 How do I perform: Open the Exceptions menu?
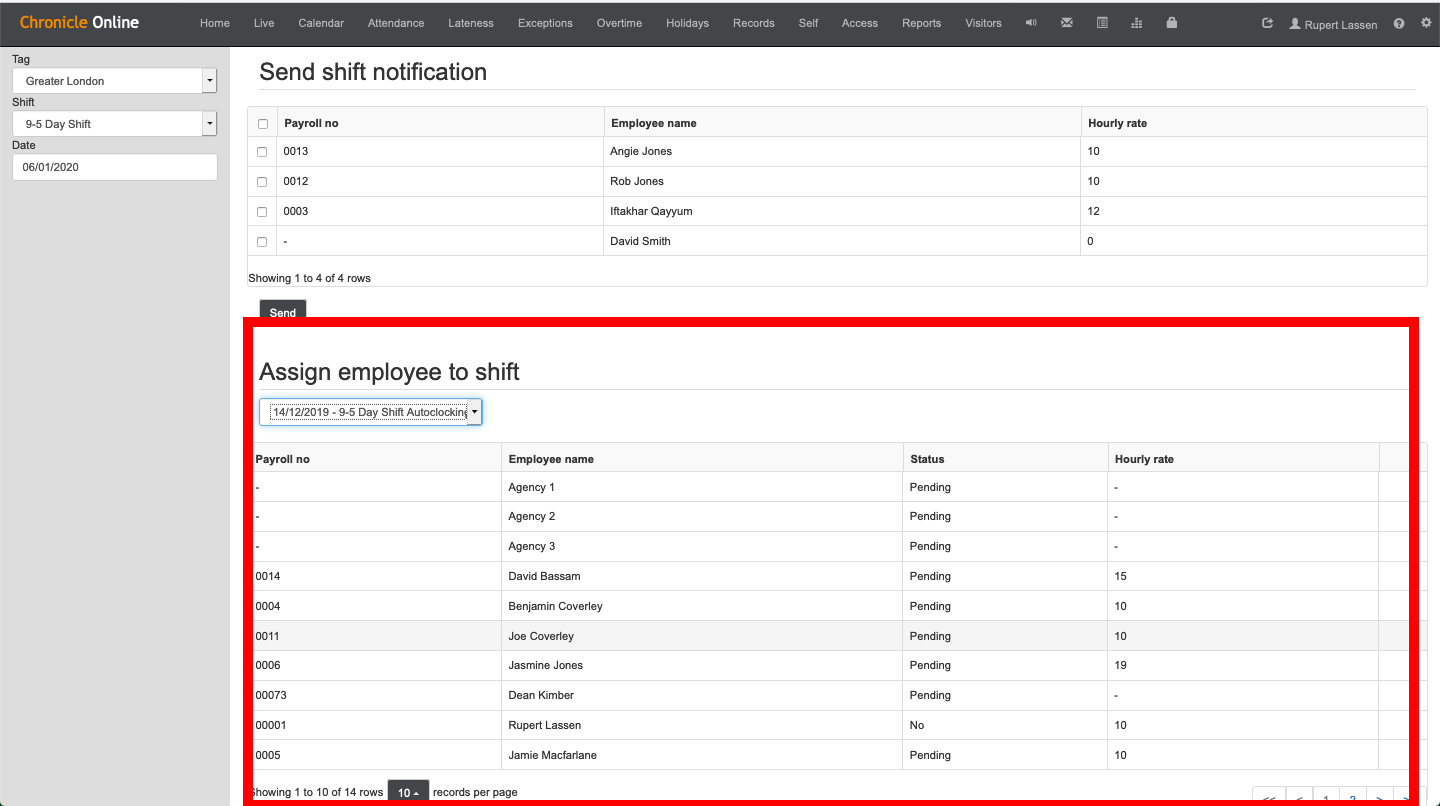click(545, 23)
